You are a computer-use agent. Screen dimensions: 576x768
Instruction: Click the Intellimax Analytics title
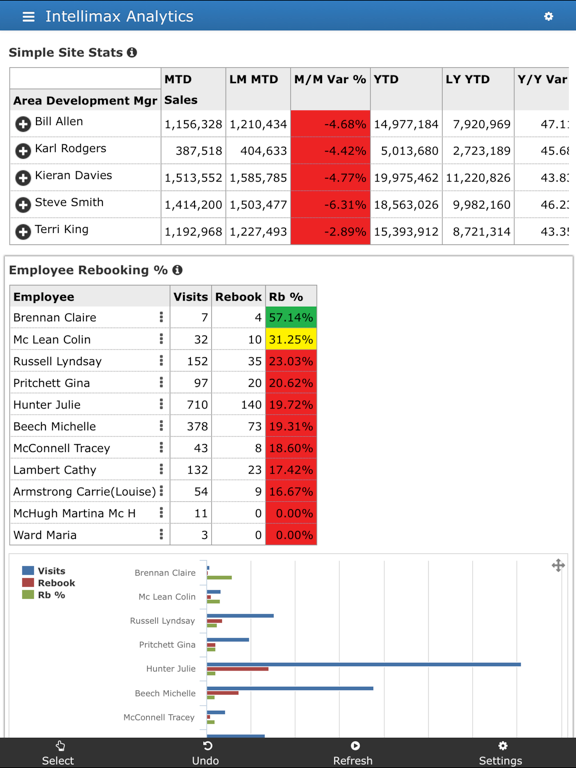[120, 17]
